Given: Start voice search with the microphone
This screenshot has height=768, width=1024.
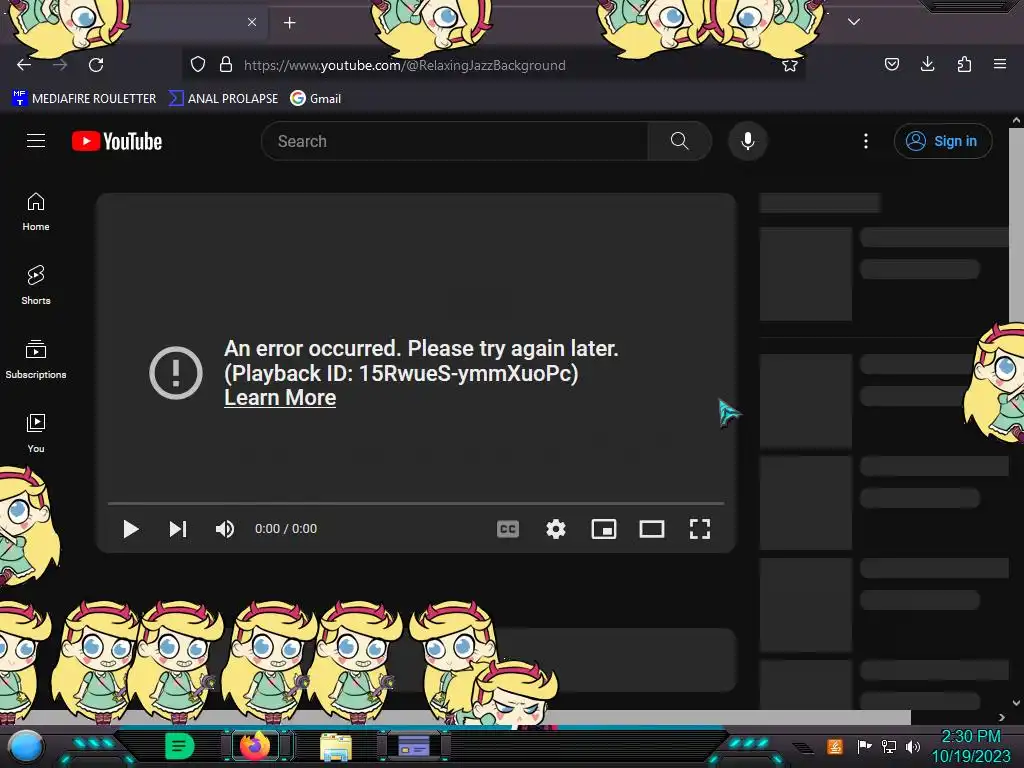Looking at the screenshot, I should pyautogui.click(x=748, y=141).
